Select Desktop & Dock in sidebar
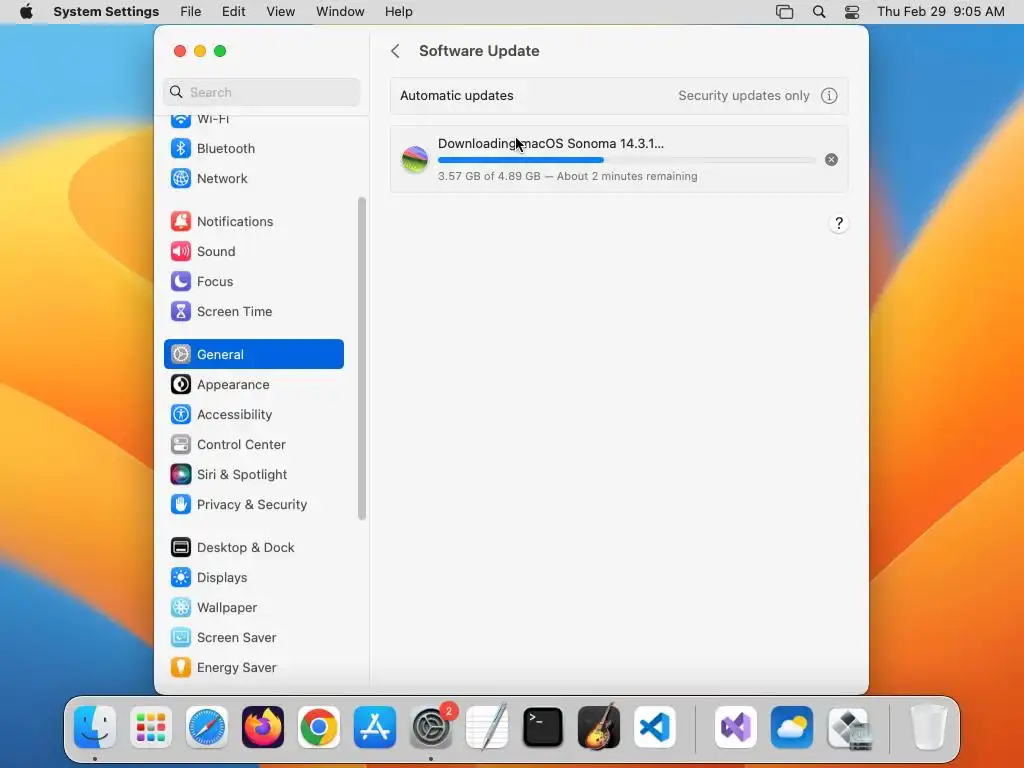Image resolution: width=1024 pixels, height=768 pixels. pos(253,547)
